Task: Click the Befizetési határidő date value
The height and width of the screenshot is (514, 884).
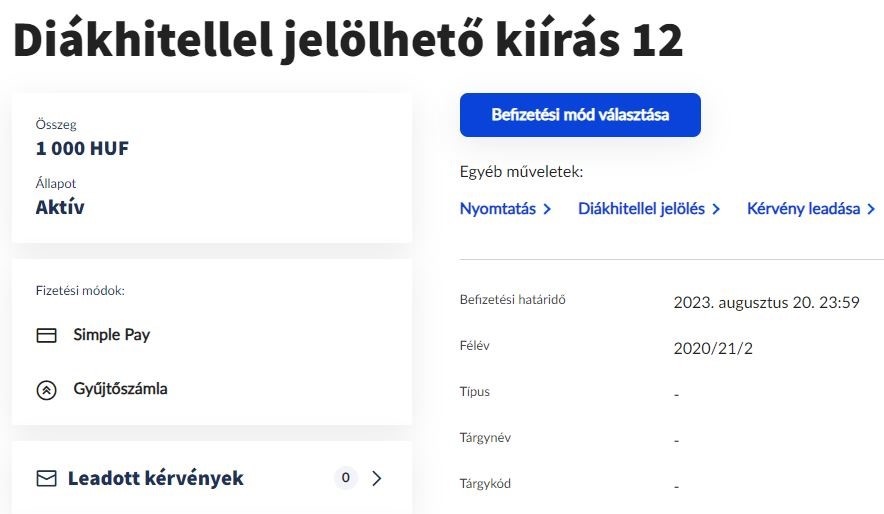Action: [767, 303]
